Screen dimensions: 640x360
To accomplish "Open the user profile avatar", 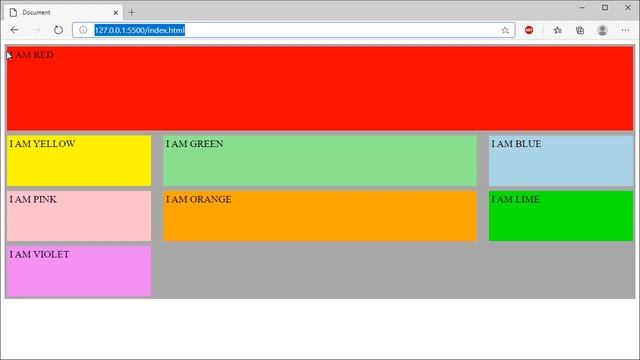I will [x=602, y=30].
